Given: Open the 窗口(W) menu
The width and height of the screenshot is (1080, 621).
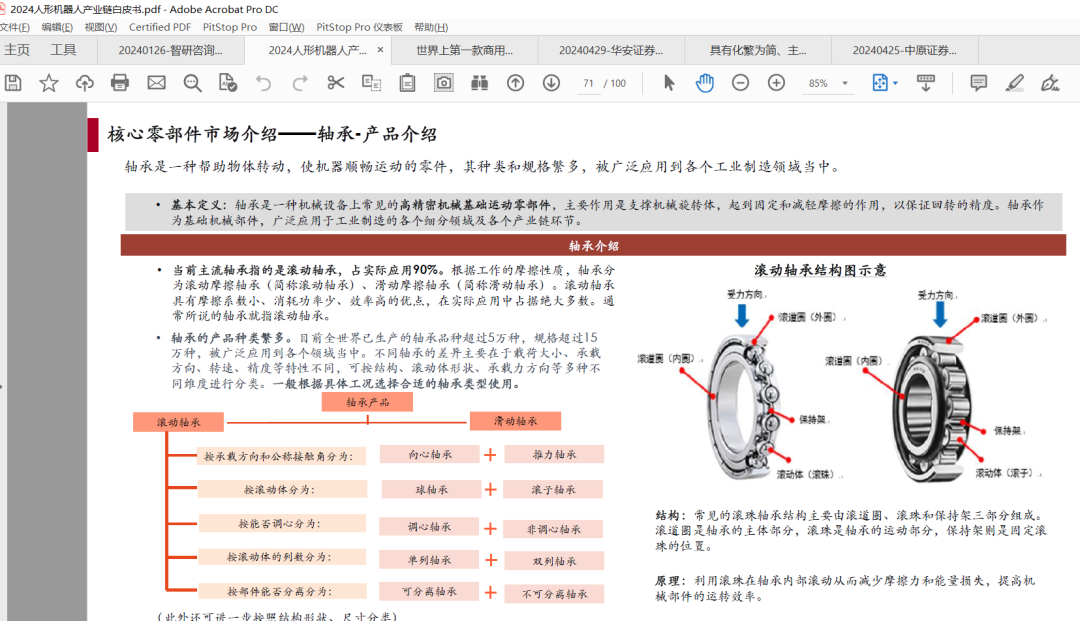Looking at the screenshot, I should [287, 27].
